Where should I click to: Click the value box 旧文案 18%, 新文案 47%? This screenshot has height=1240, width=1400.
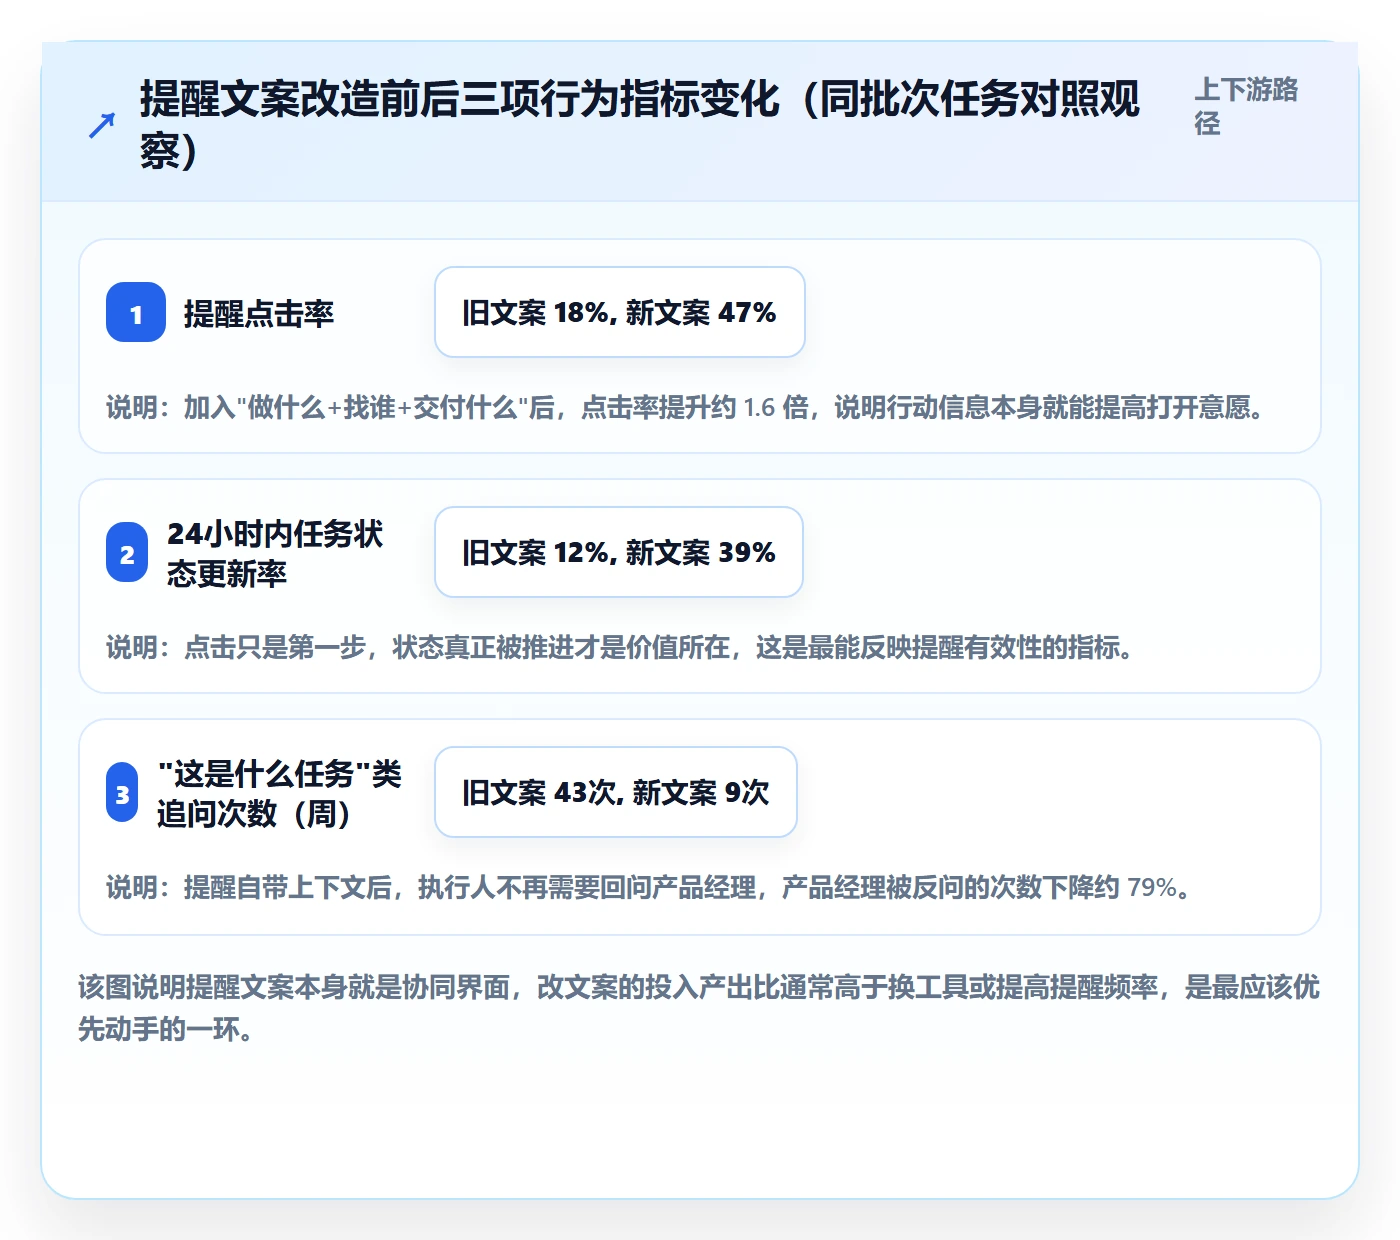tap(620, 312)
